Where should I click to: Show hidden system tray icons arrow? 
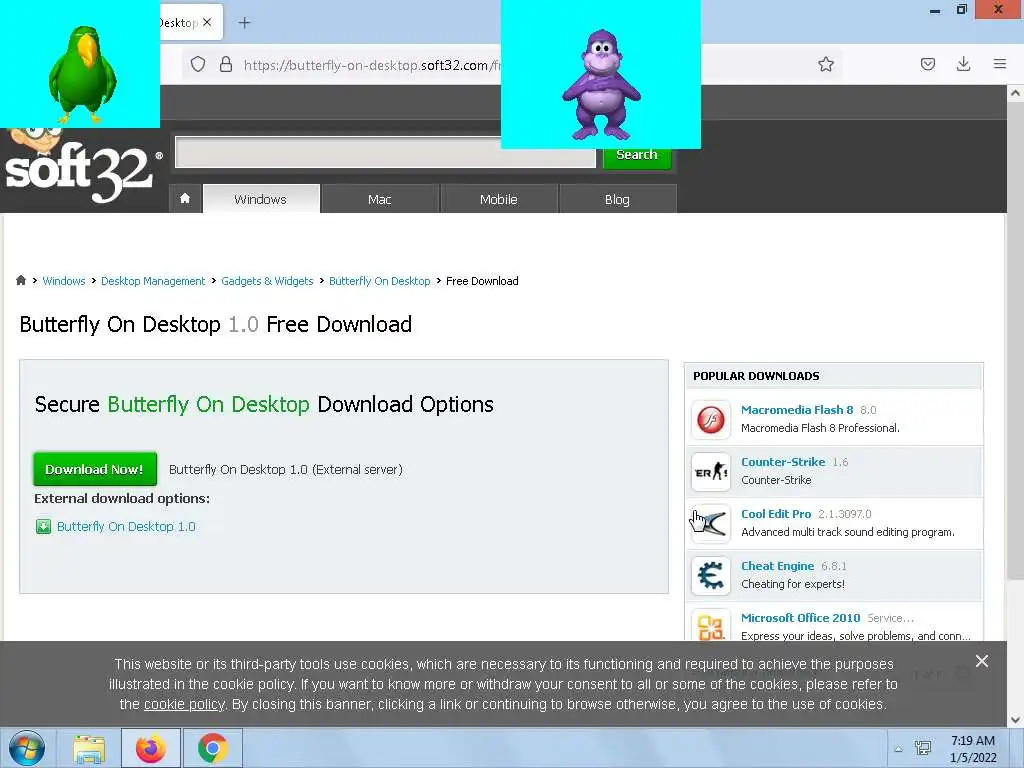898,749
